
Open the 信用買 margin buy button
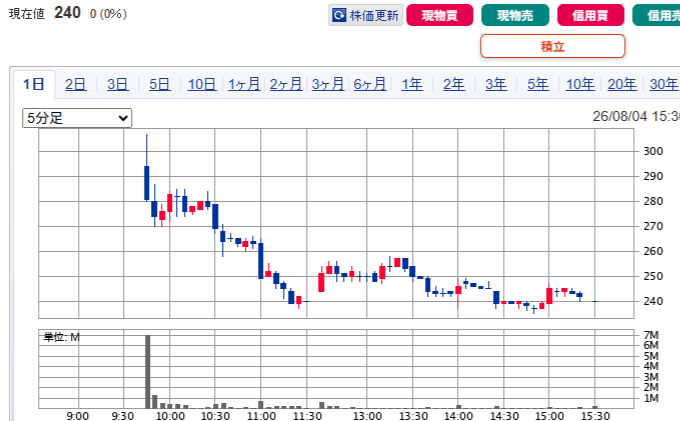click(590, 15)
